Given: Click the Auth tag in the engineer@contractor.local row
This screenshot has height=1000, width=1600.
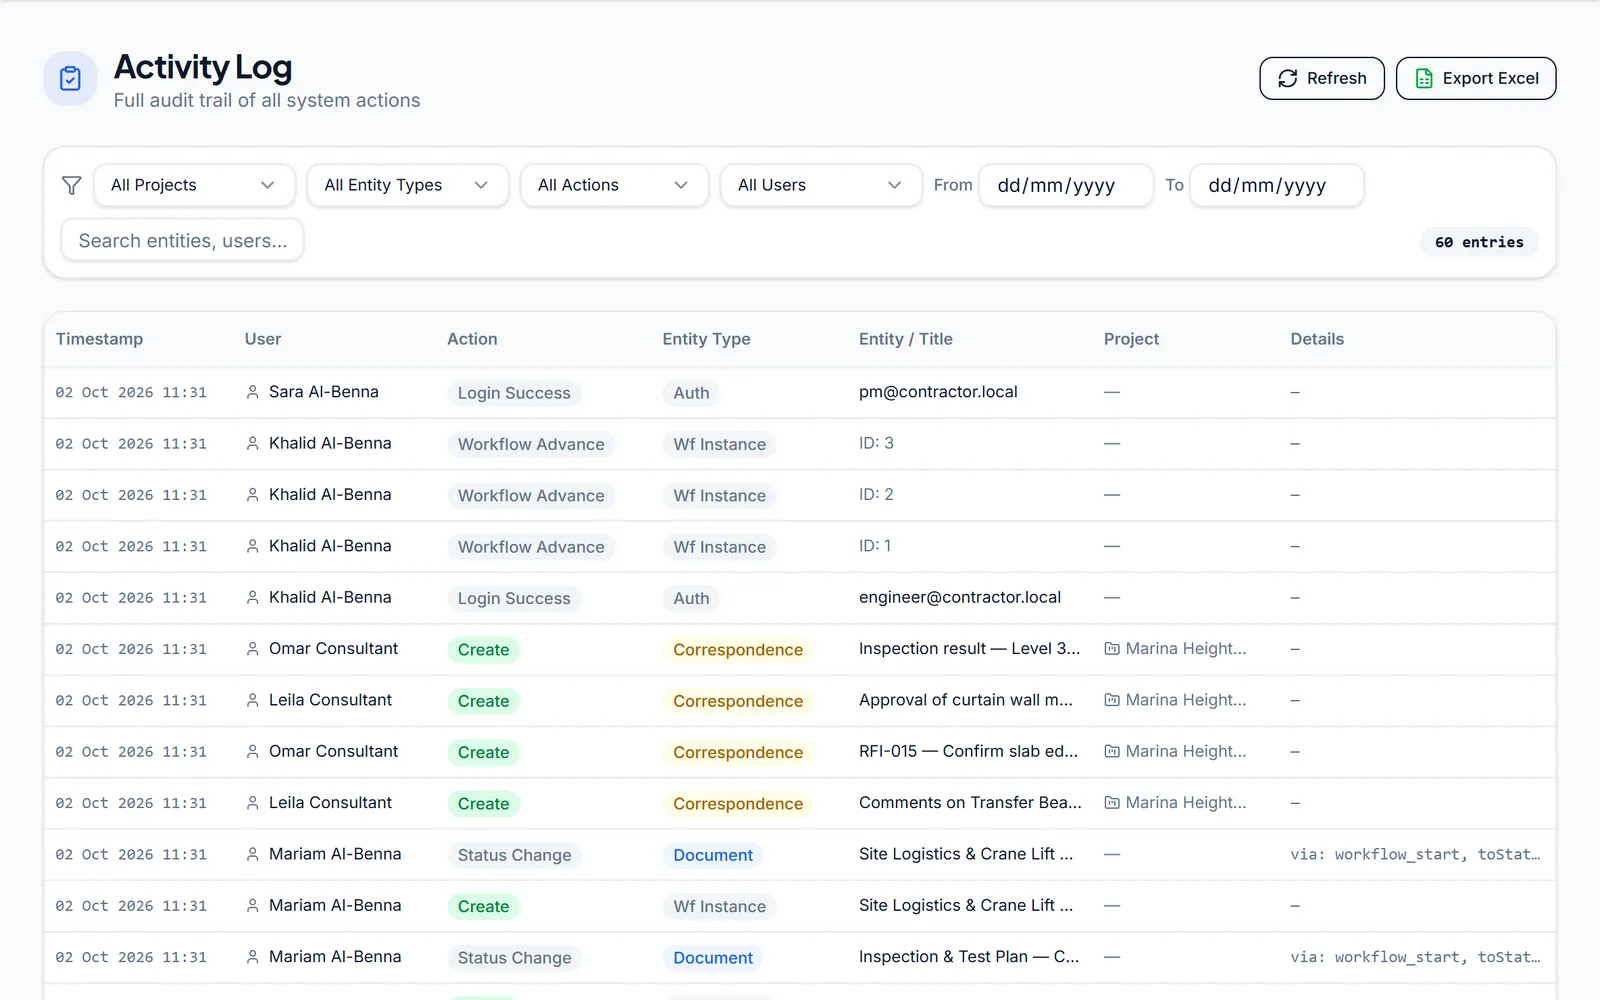Looking at the screenshot, I should [691, 598].
